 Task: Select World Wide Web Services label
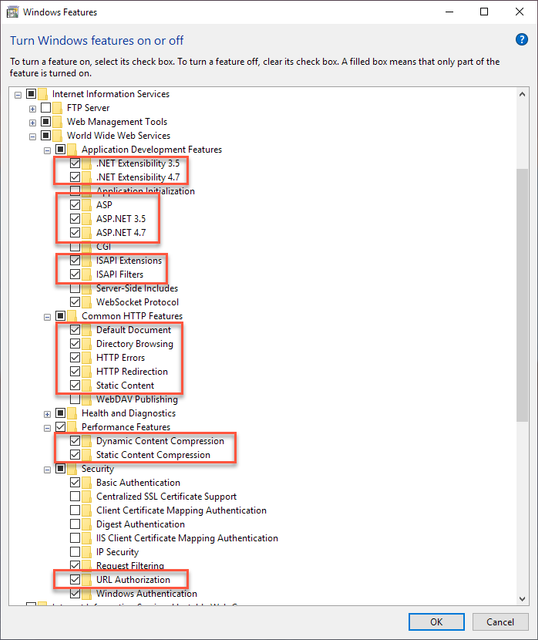point(118,136)
